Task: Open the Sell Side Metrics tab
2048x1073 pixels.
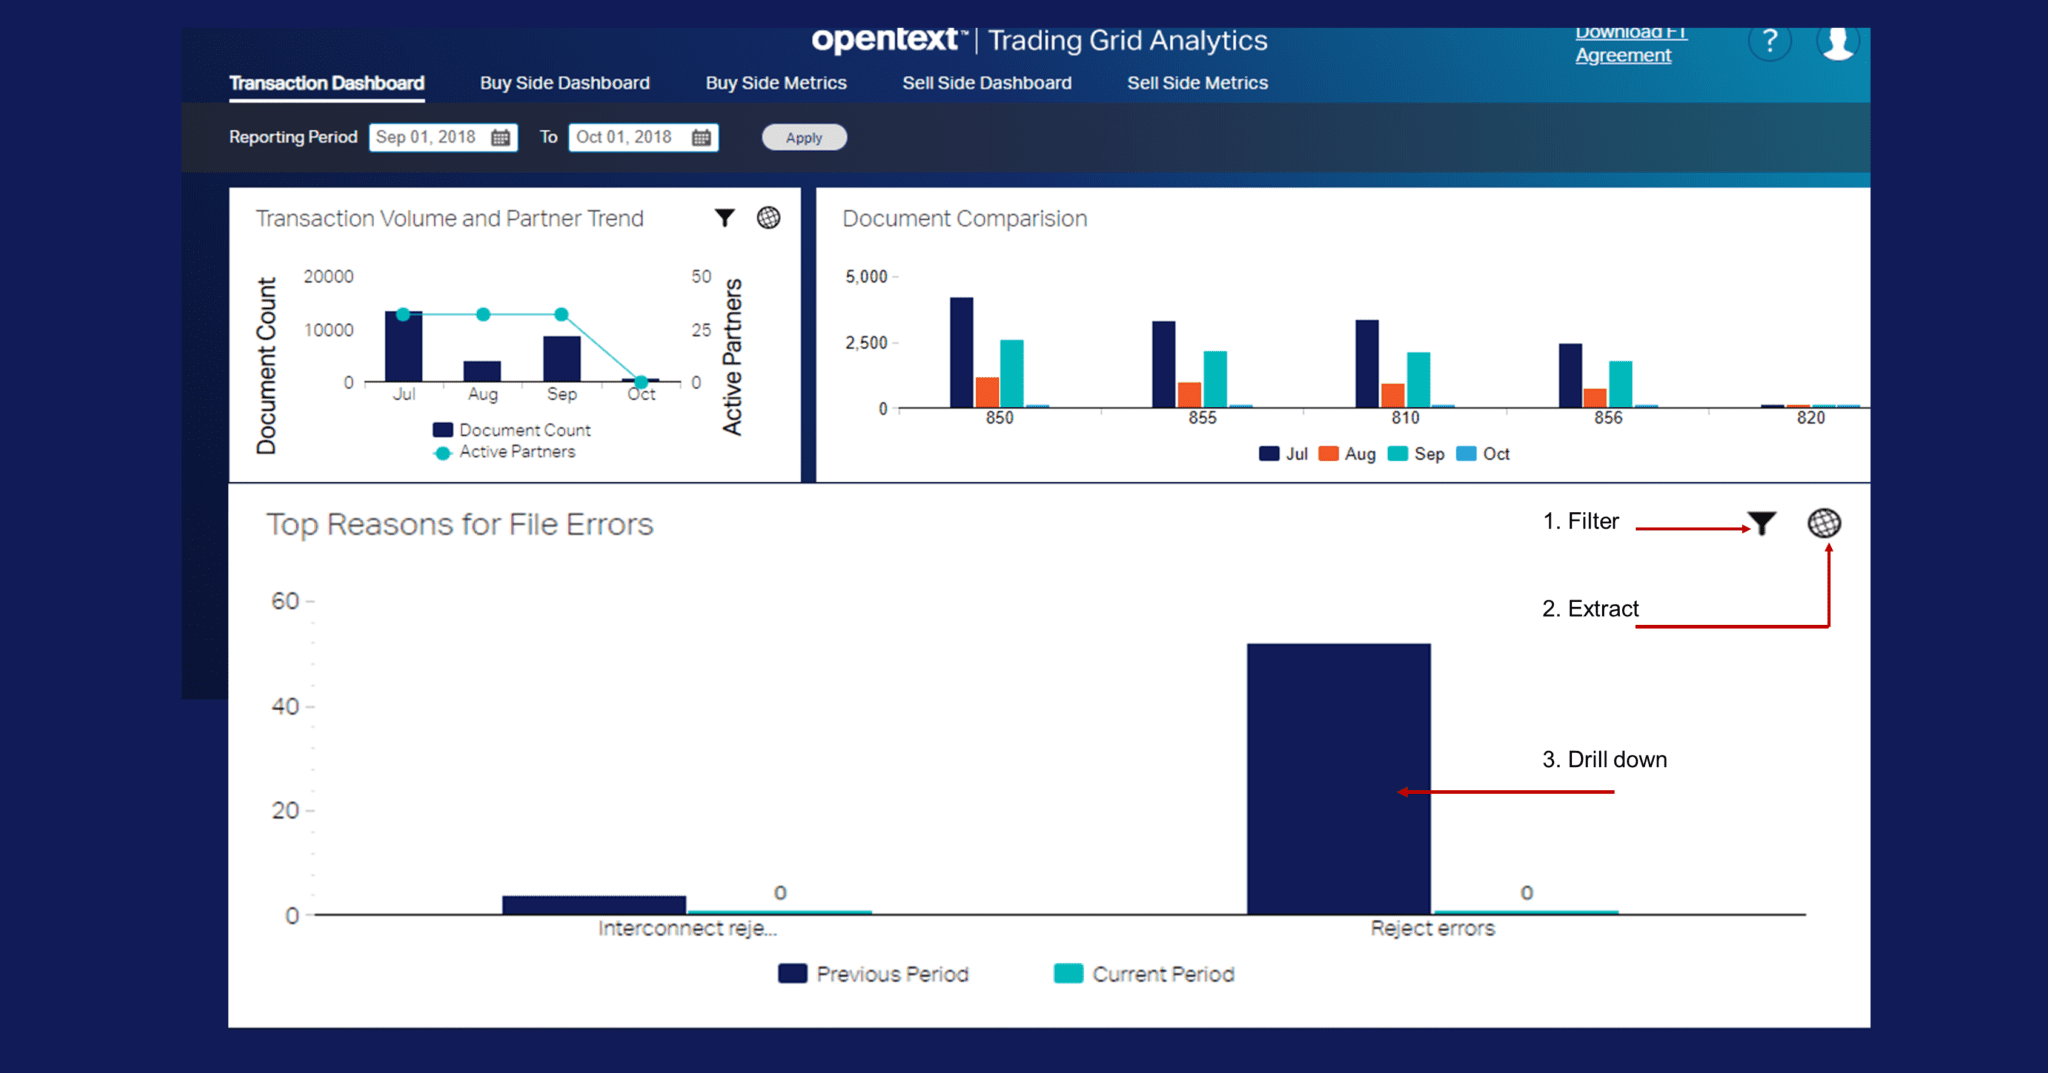Action: click(1197, 83)
